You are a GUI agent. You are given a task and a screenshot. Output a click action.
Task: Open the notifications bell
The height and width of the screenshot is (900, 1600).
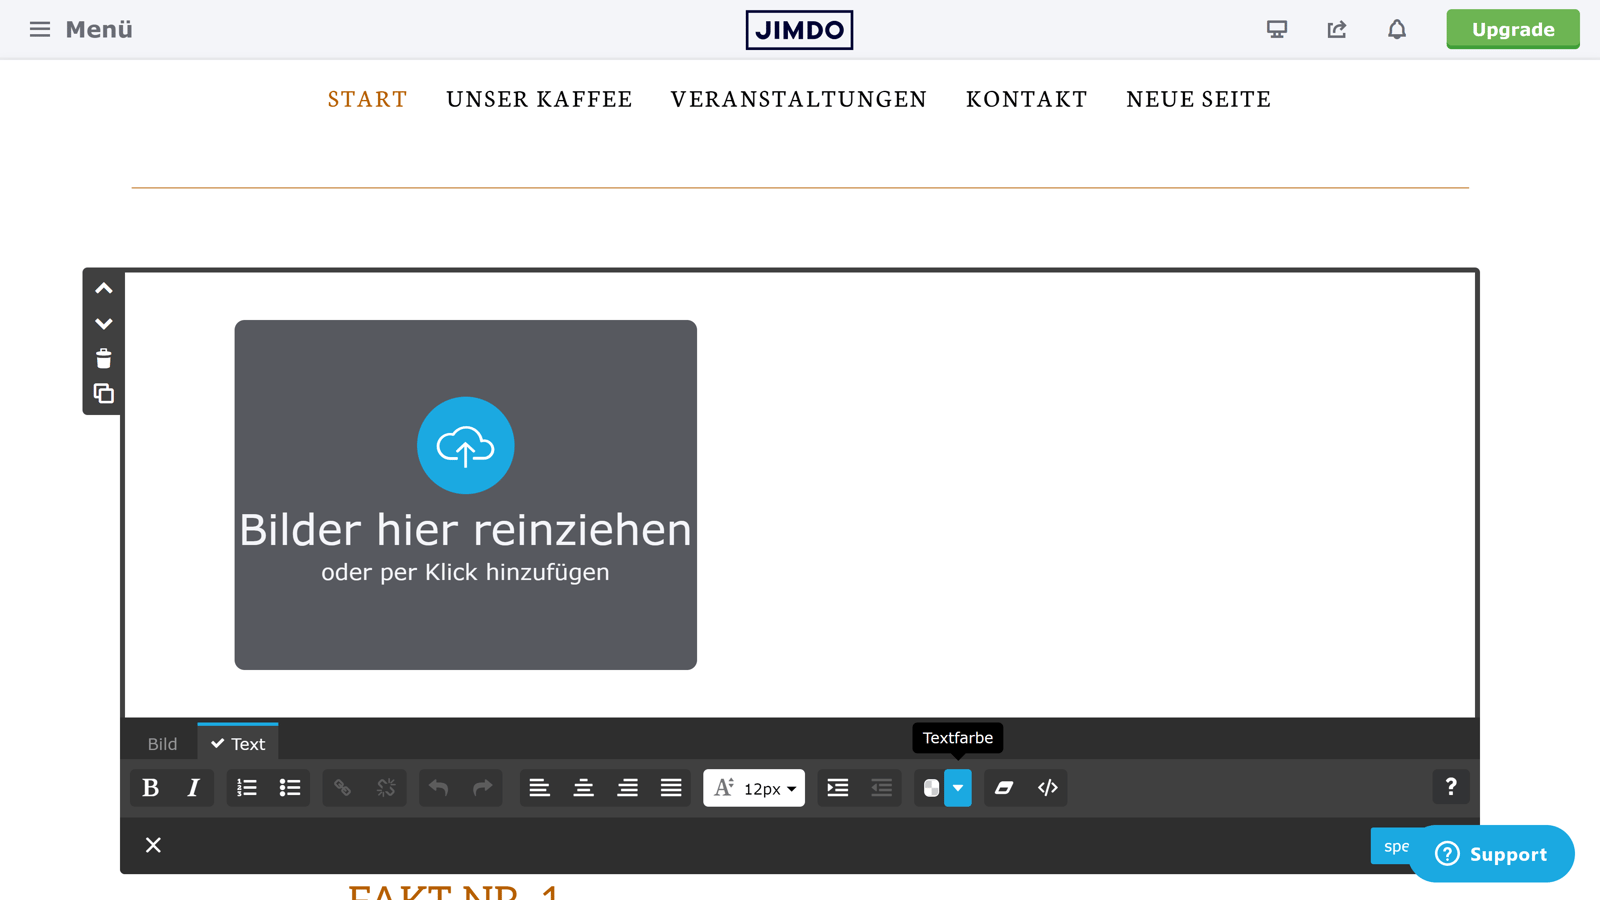[x=1396, y=29]
